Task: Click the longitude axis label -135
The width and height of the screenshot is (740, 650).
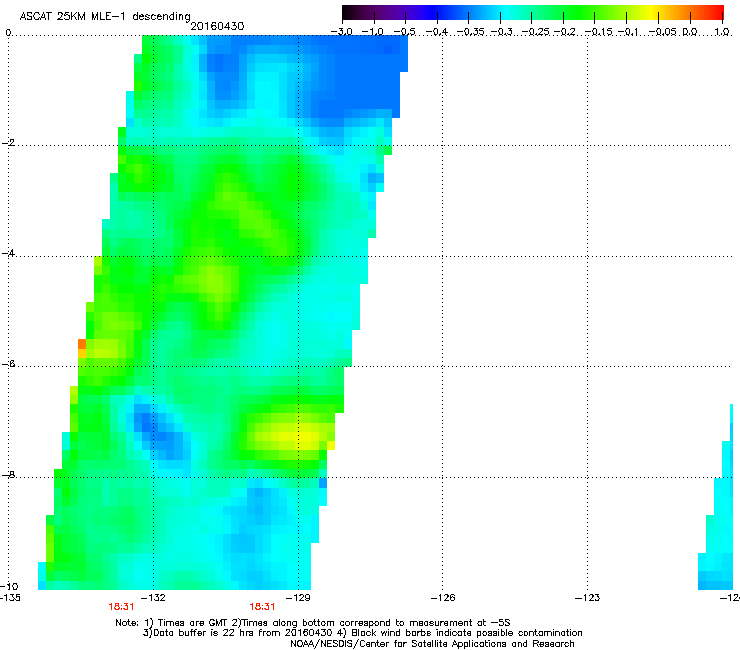Action: pos(10,598)
